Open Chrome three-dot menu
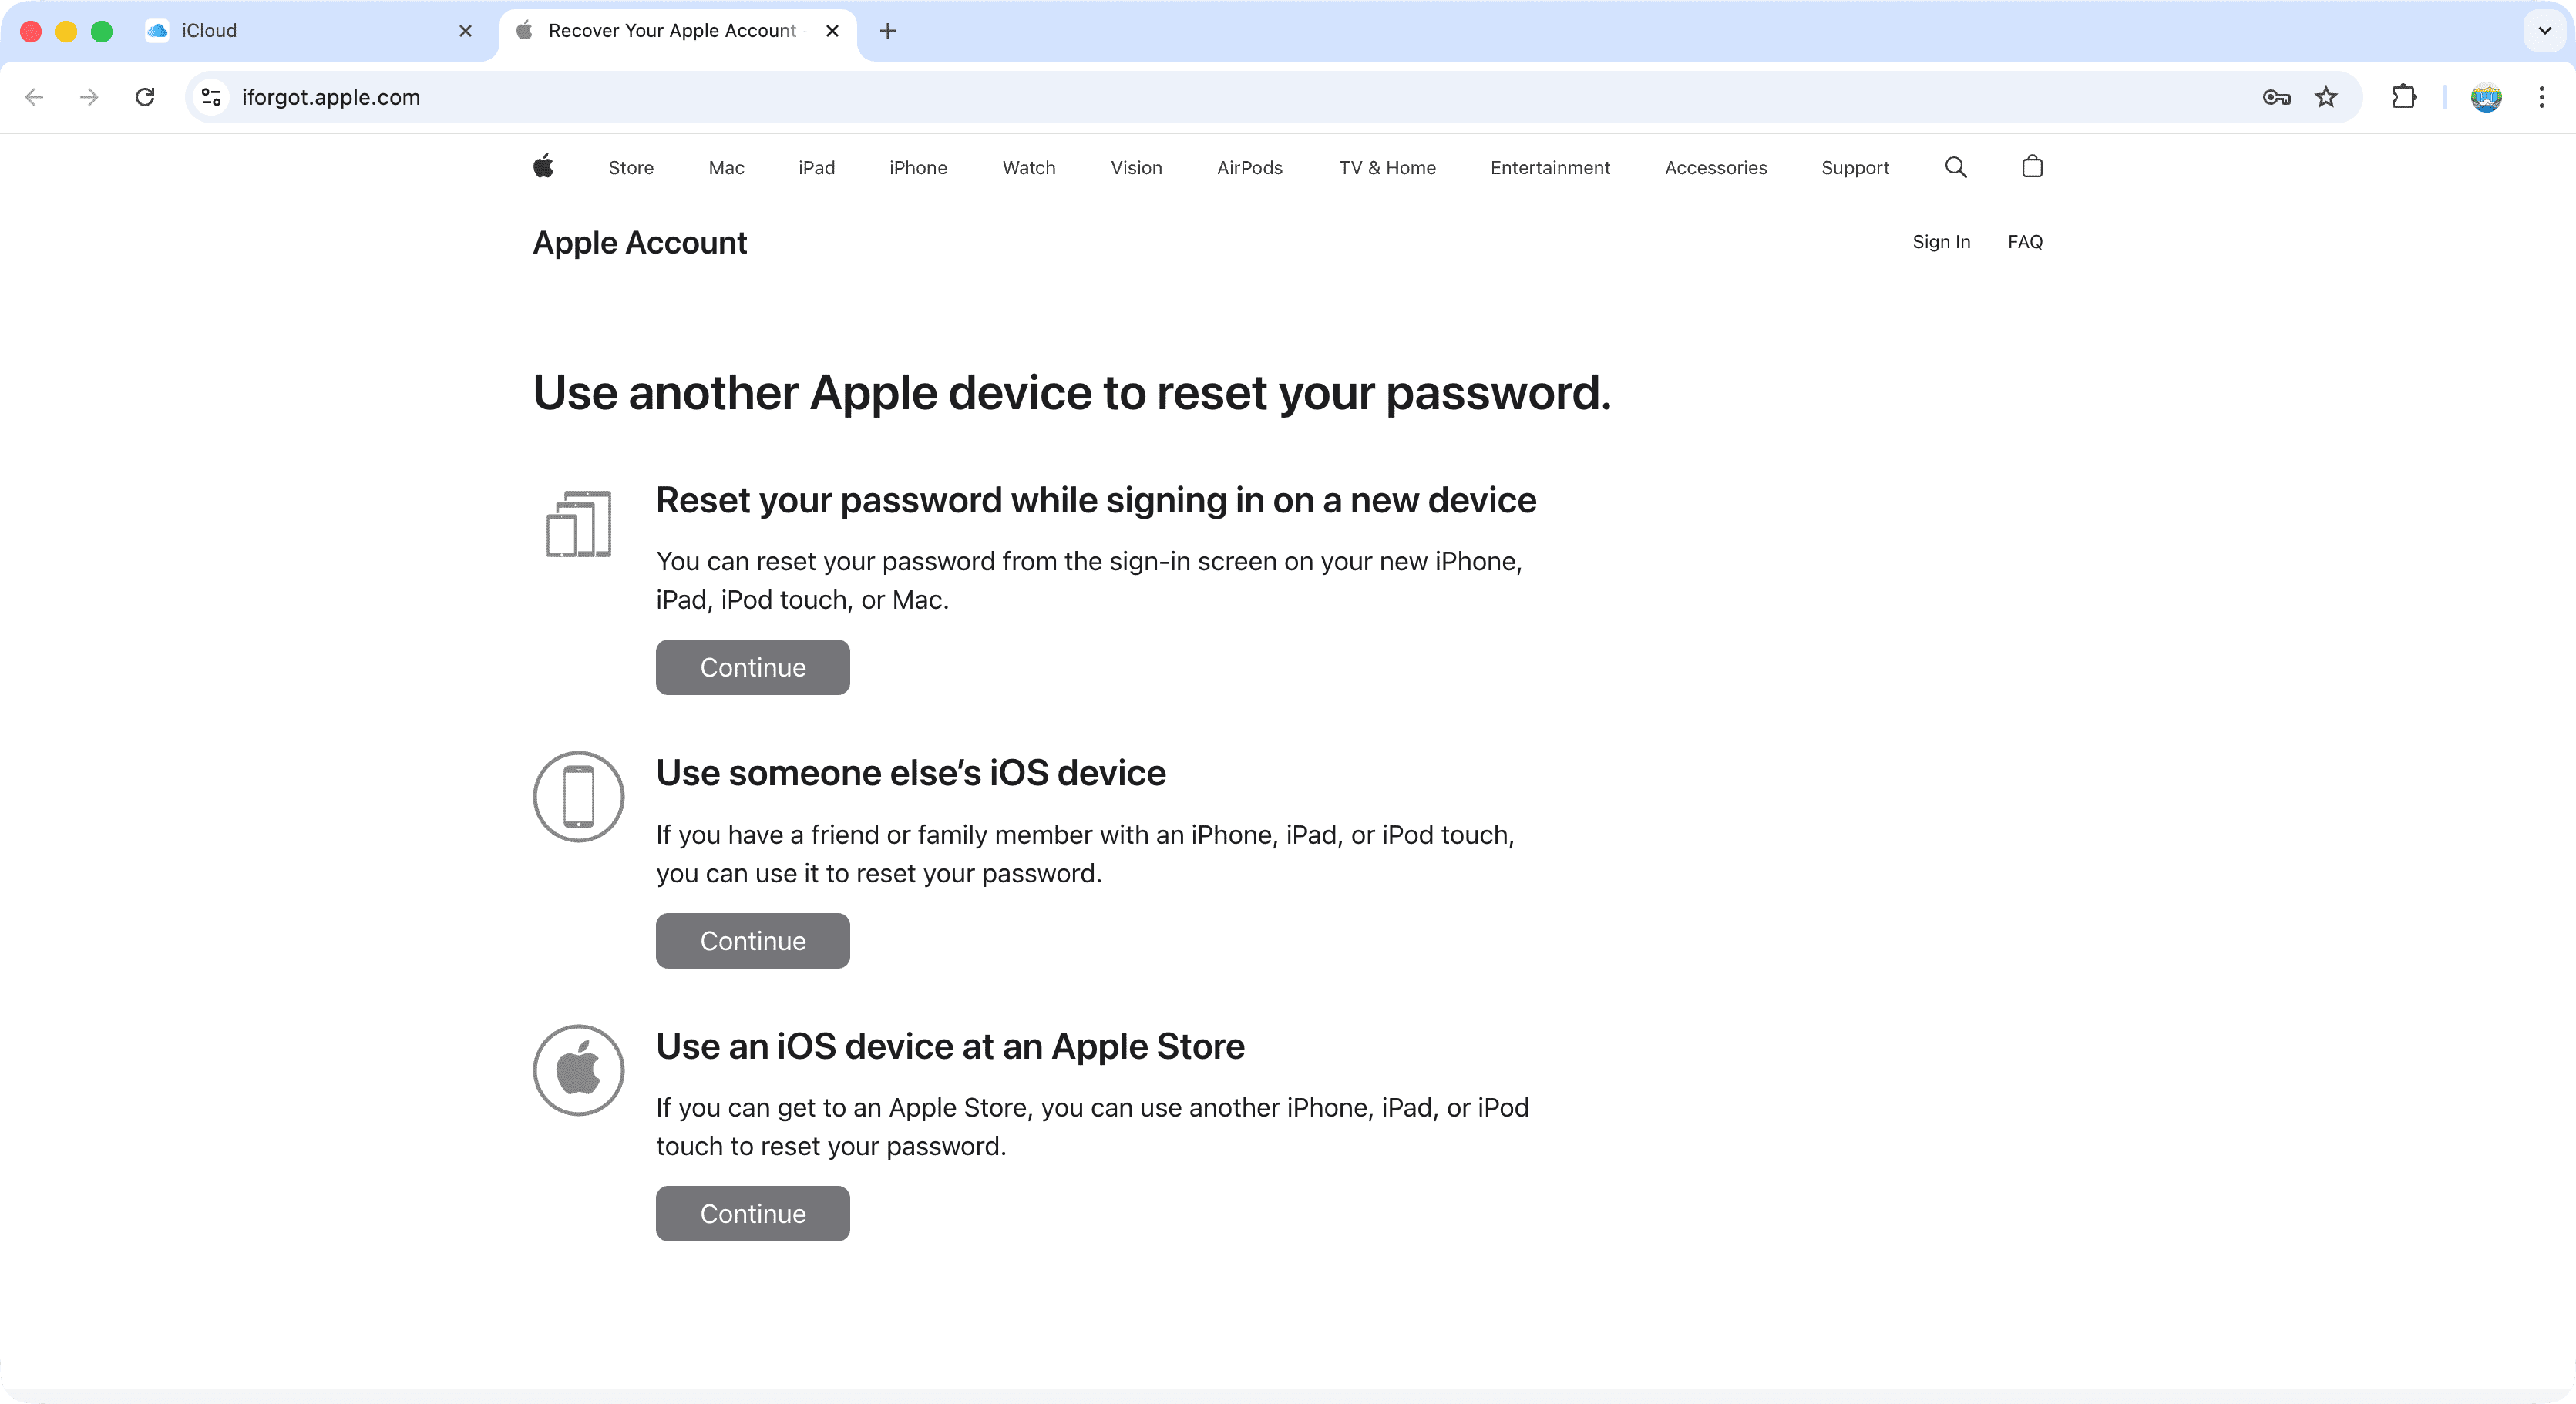The height and width of the screenshot is (1404, 2576). [x=2541, y=97]
